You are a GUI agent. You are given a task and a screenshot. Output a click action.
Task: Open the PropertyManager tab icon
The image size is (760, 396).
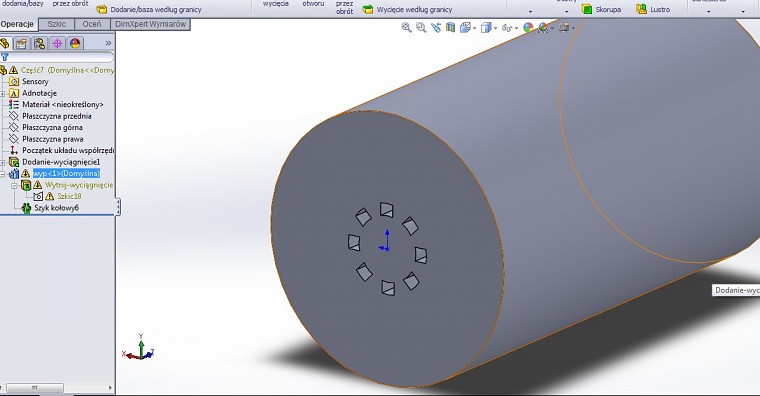21,44
